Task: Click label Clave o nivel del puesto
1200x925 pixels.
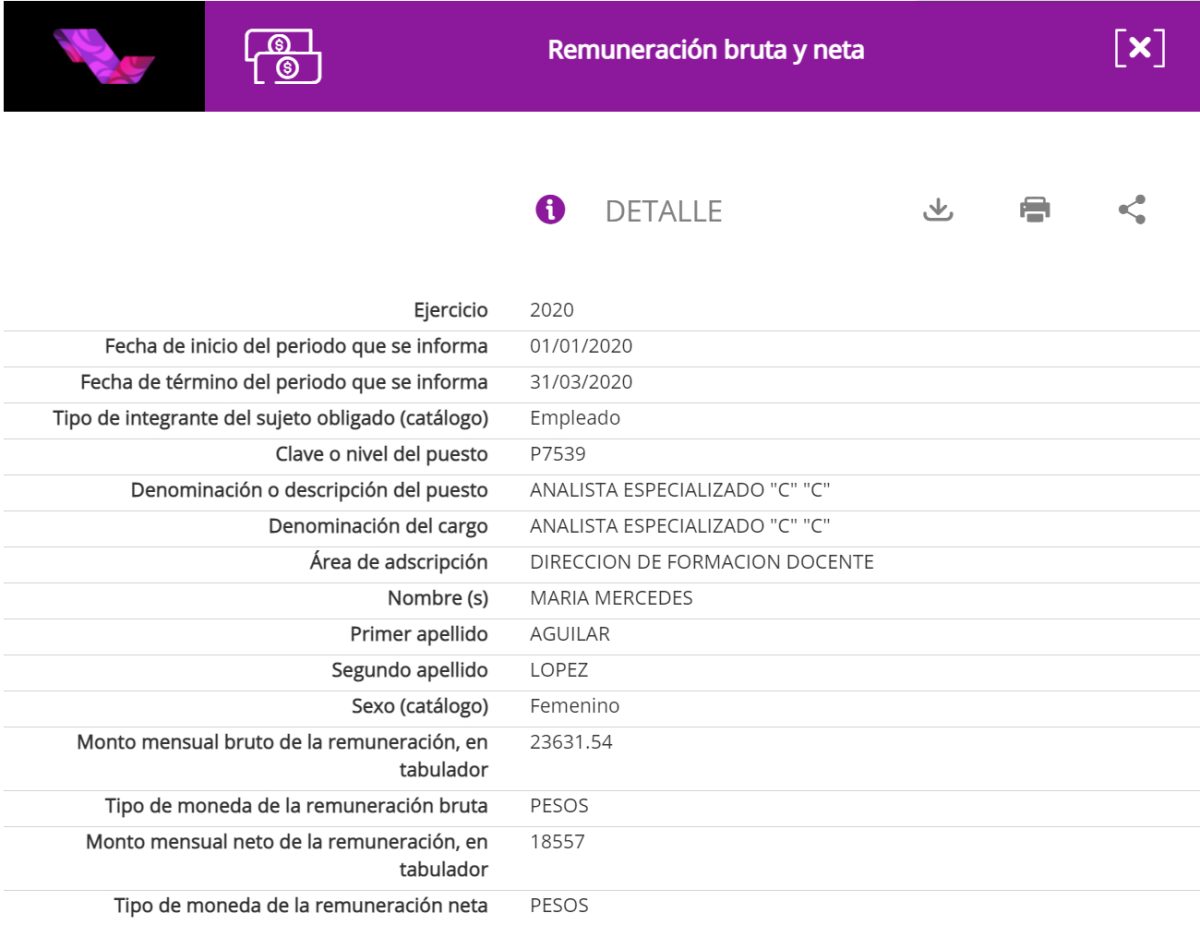Action: pos(382,455)
